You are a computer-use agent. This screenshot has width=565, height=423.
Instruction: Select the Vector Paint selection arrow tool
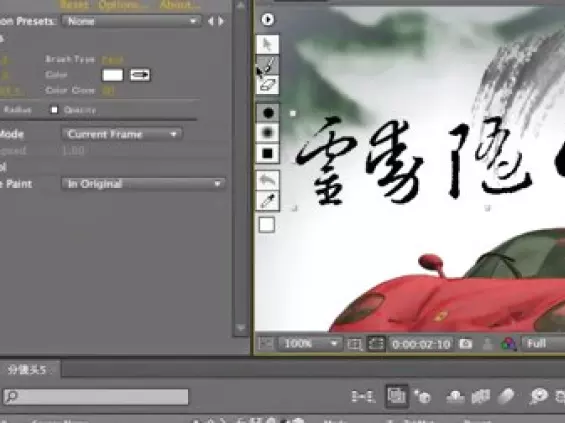[x=267, y=44]
